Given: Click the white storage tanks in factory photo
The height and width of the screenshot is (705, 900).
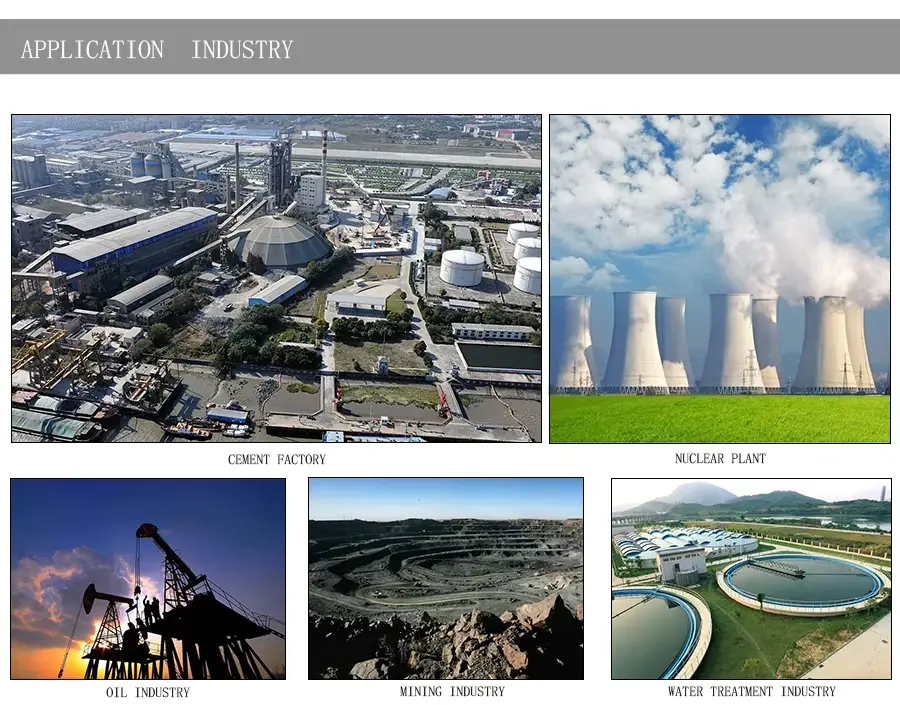Looking at the screenshot, I should (x=463, y=267).
